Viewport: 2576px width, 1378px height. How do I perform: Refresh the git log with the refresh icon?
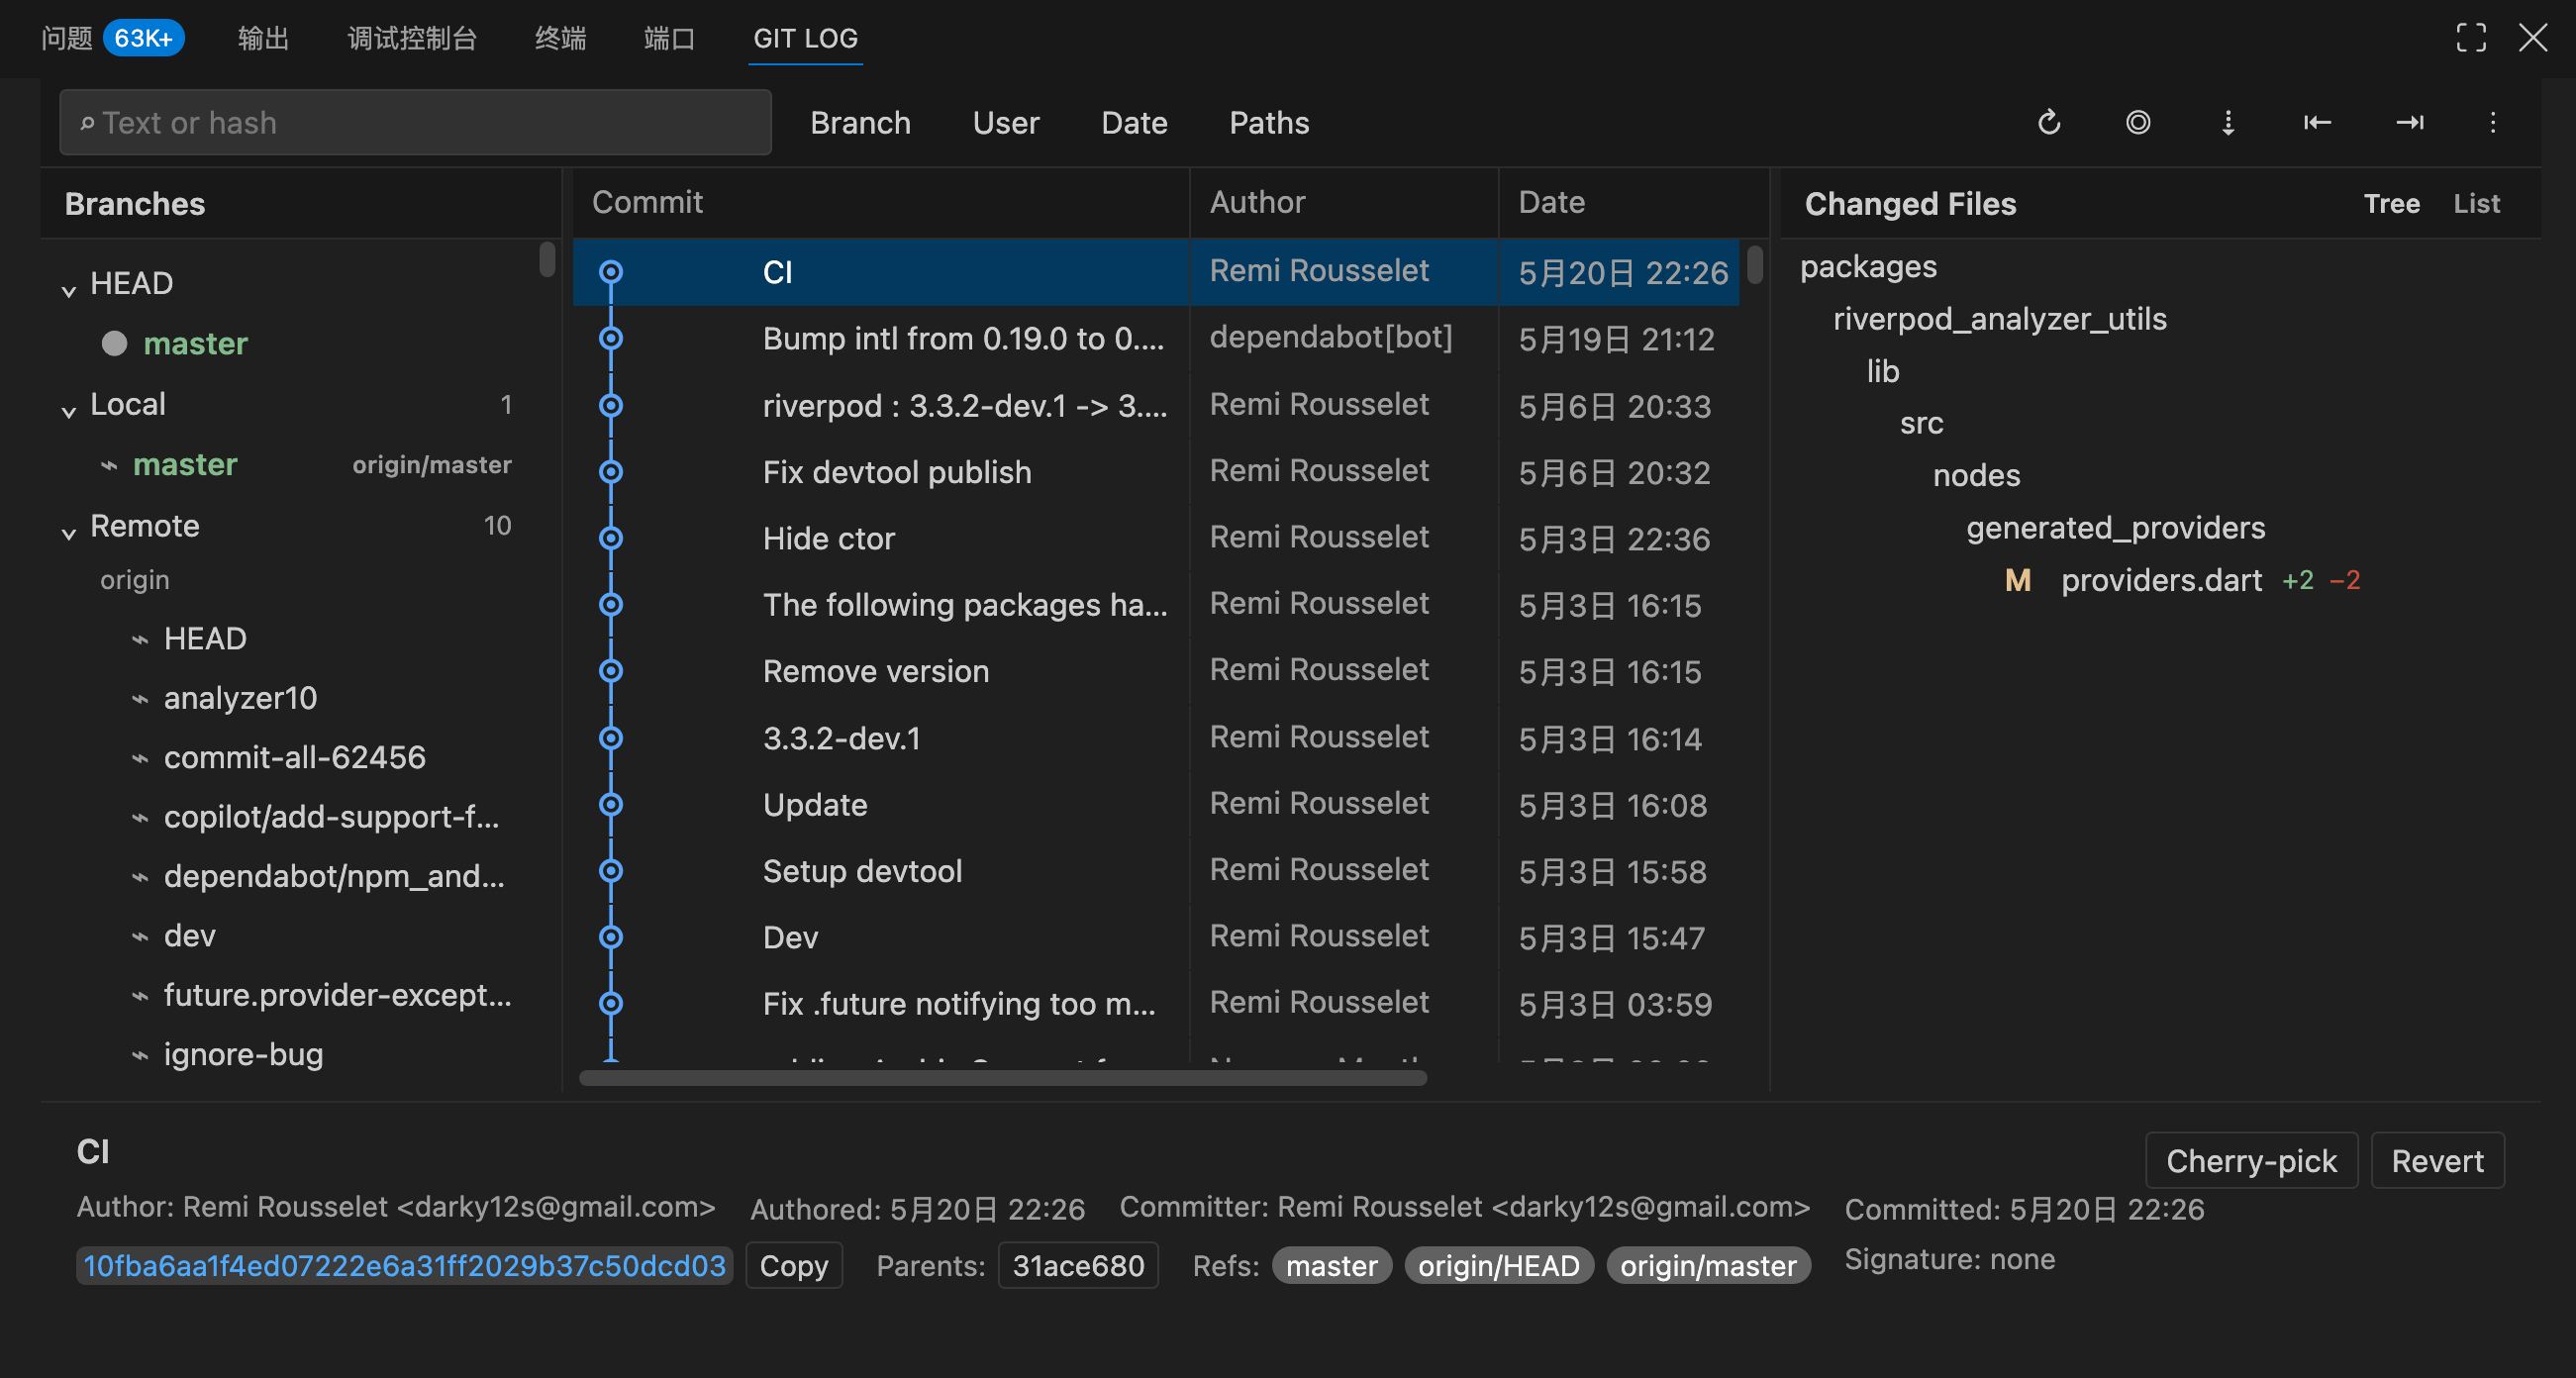click(x=2049, y=122)
